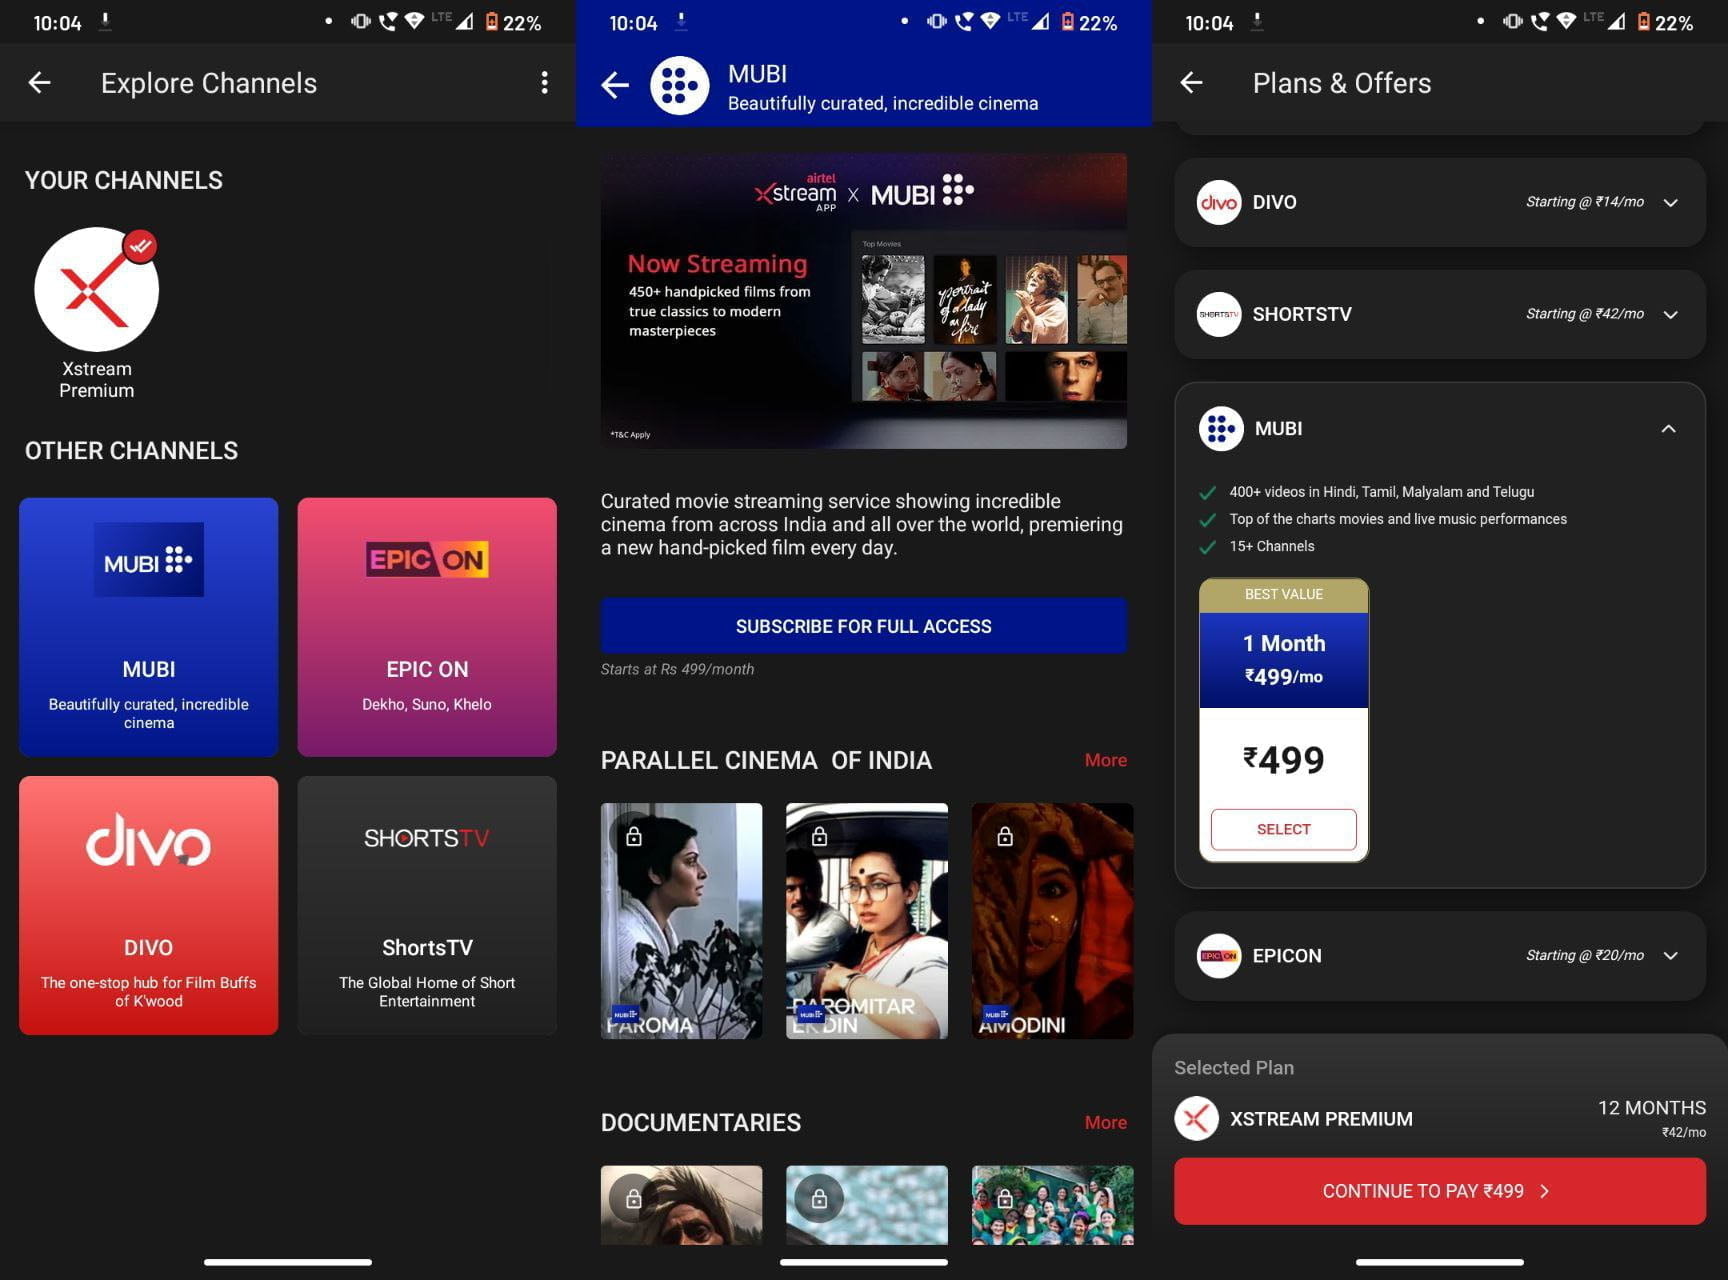Open second documentary thumbnail with blue texture
The height and width of the screenshot is (1280, 1728).
(x=867, y=1205)
